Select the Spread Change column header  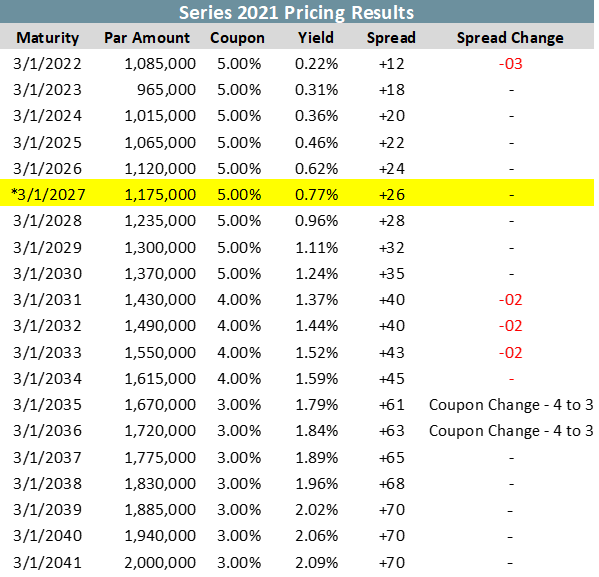pyautogui.click(x=510, y=38)
